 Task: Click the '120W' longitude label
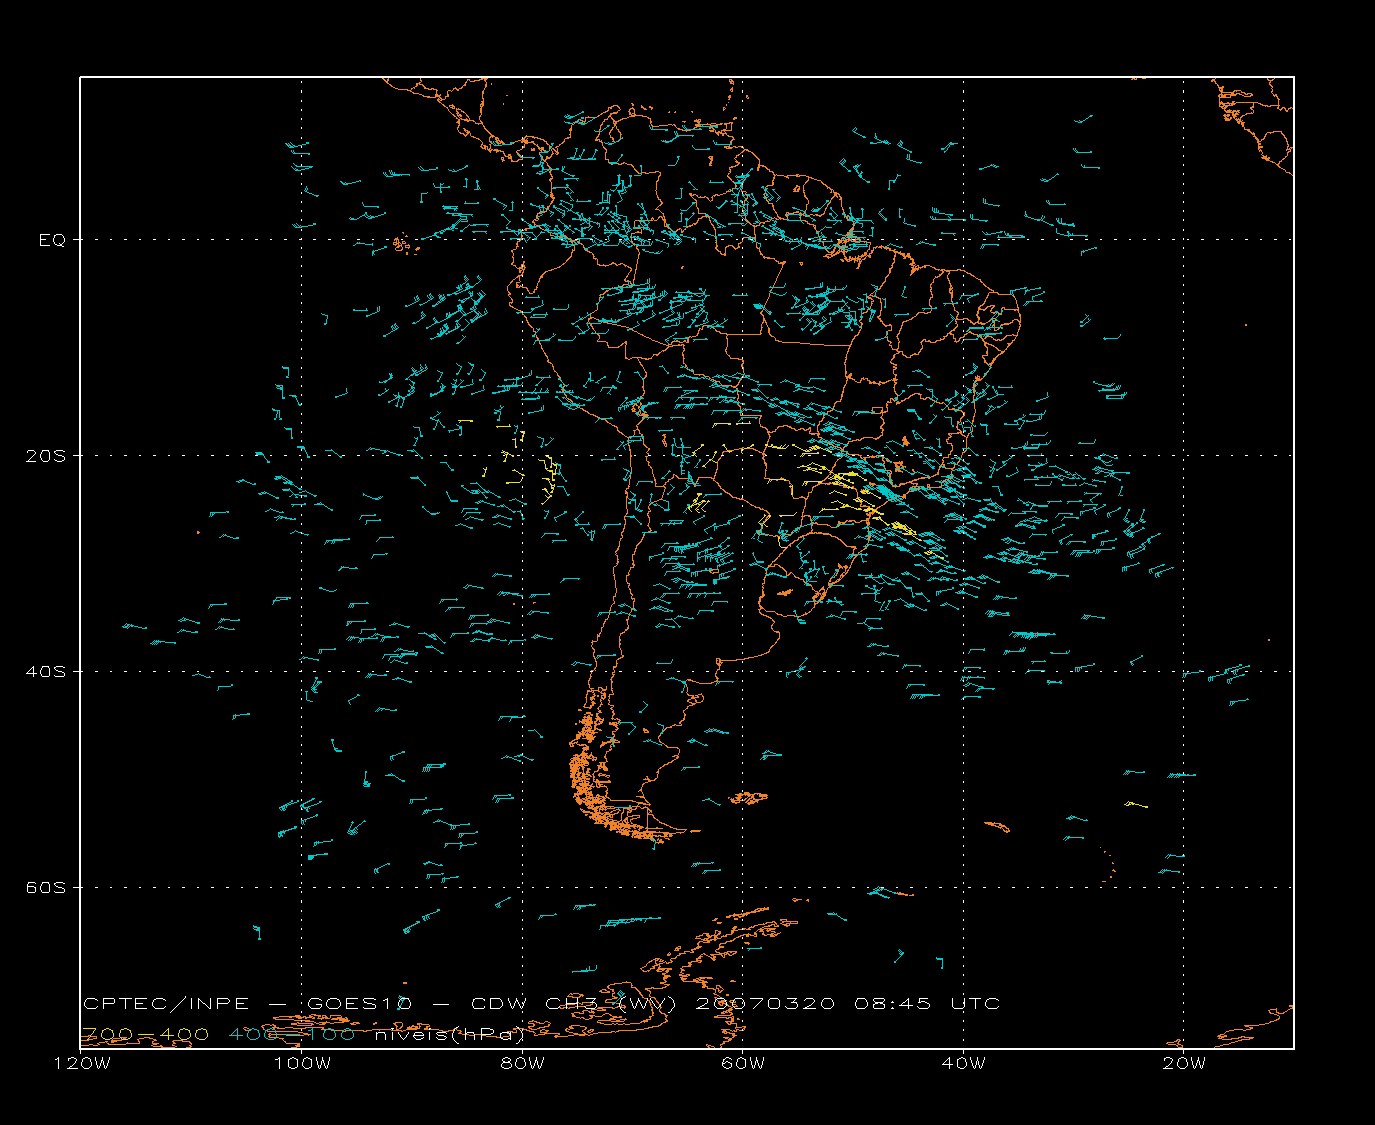pyautogui.click(x=81, y=1064)
